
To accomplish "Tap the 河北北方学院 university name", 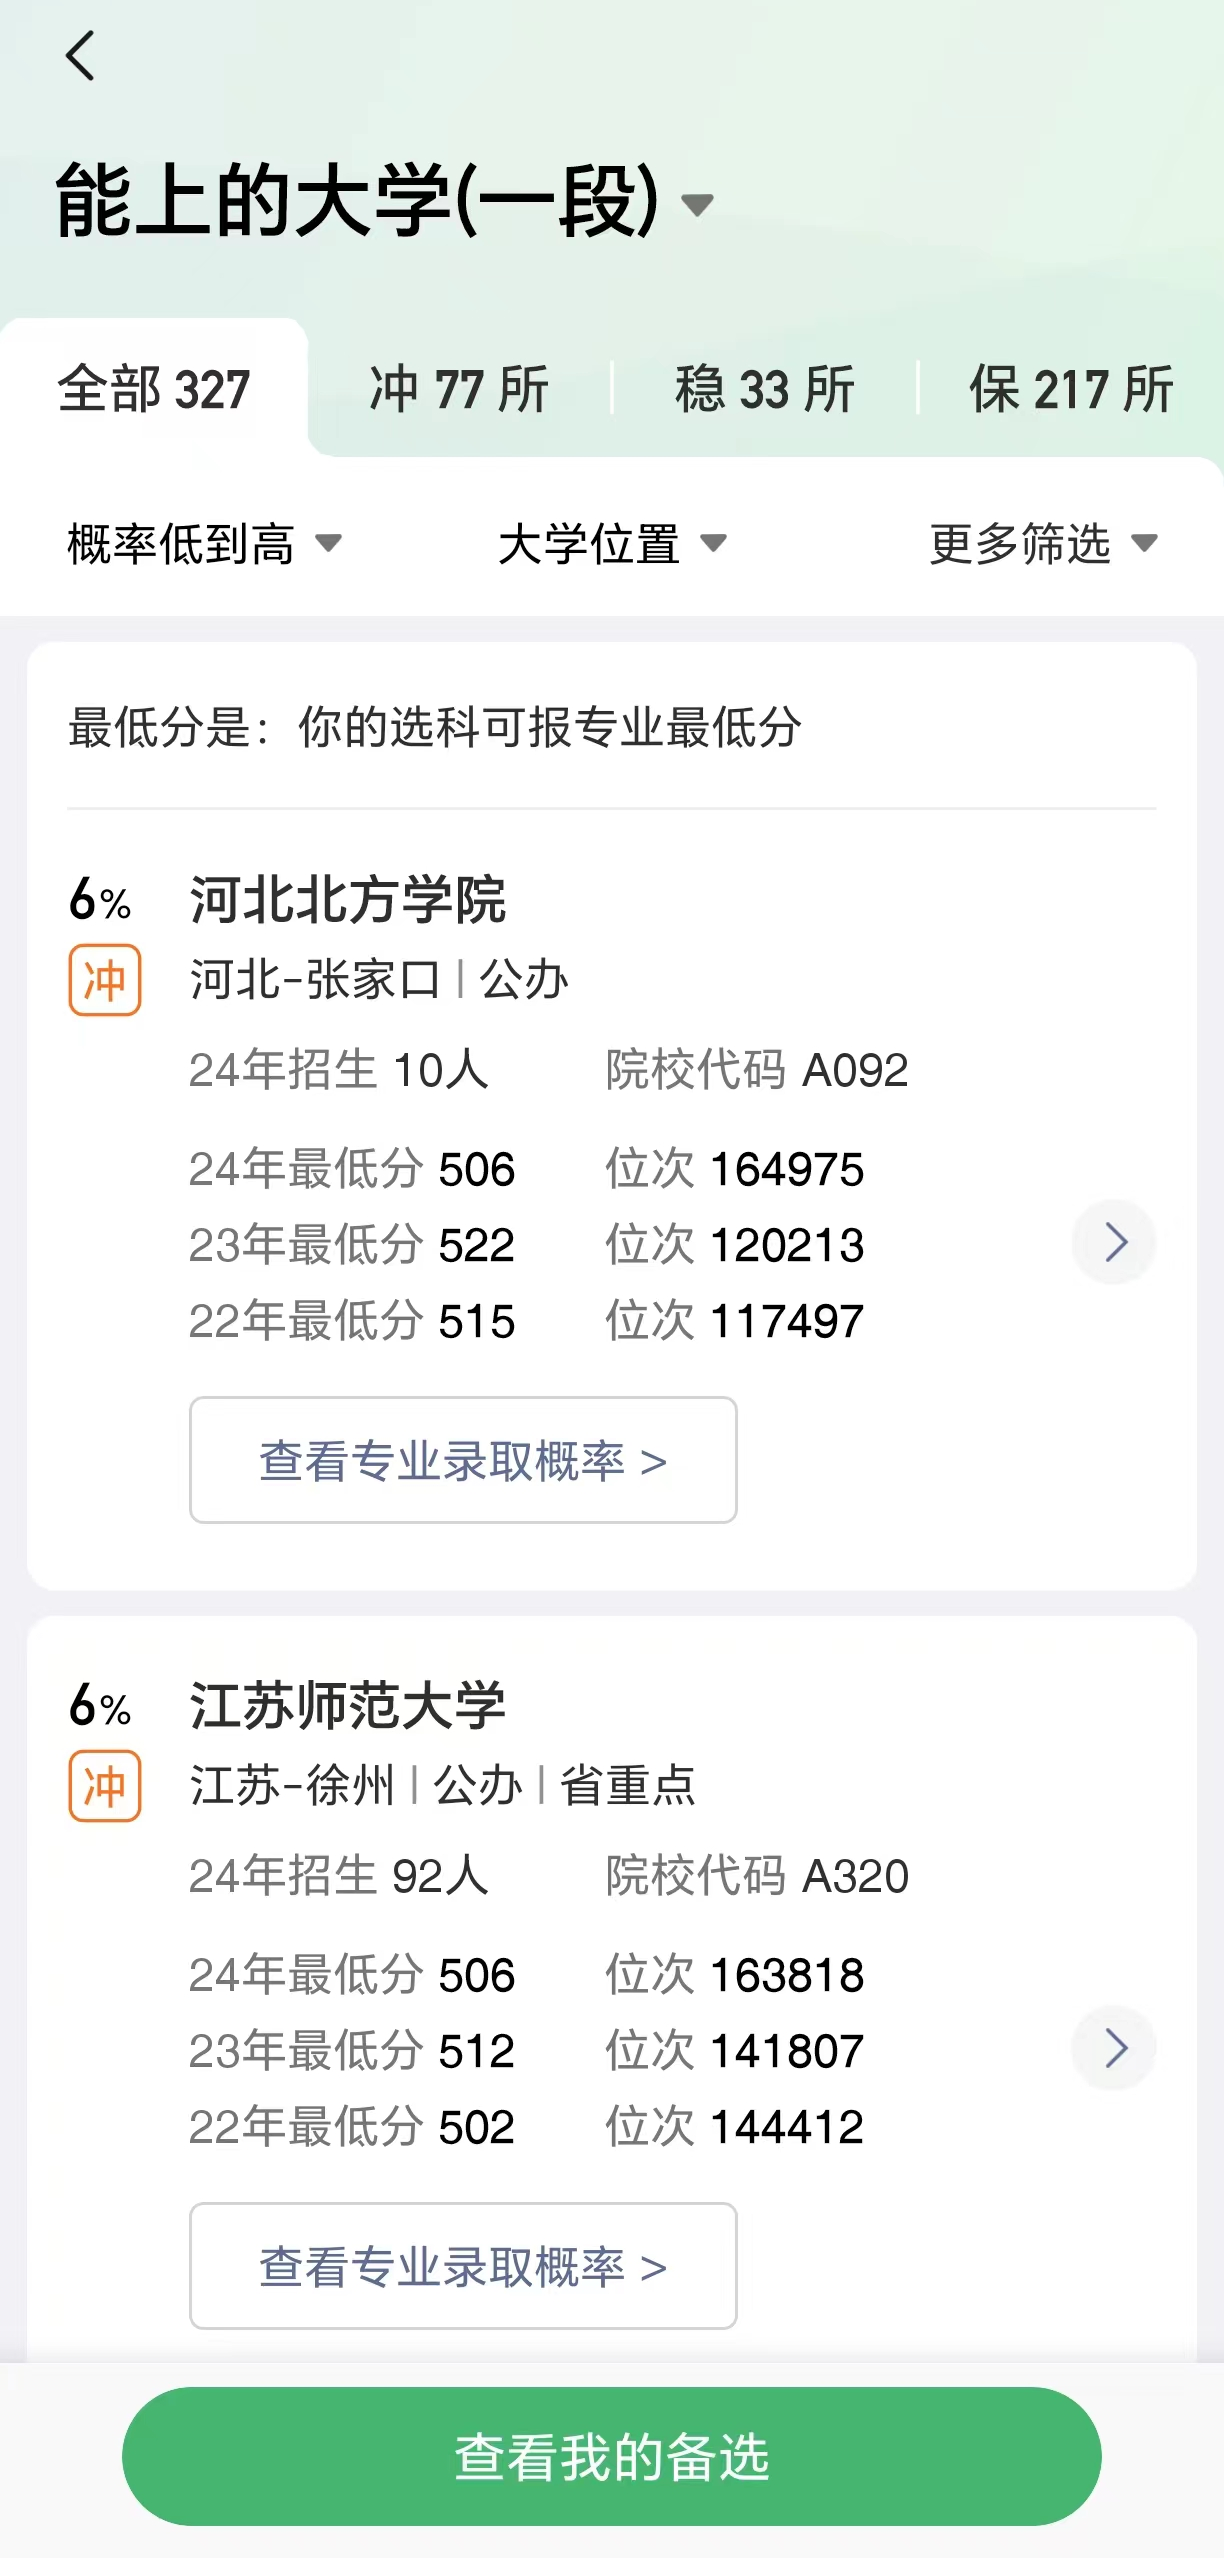I will coord(348,900).
